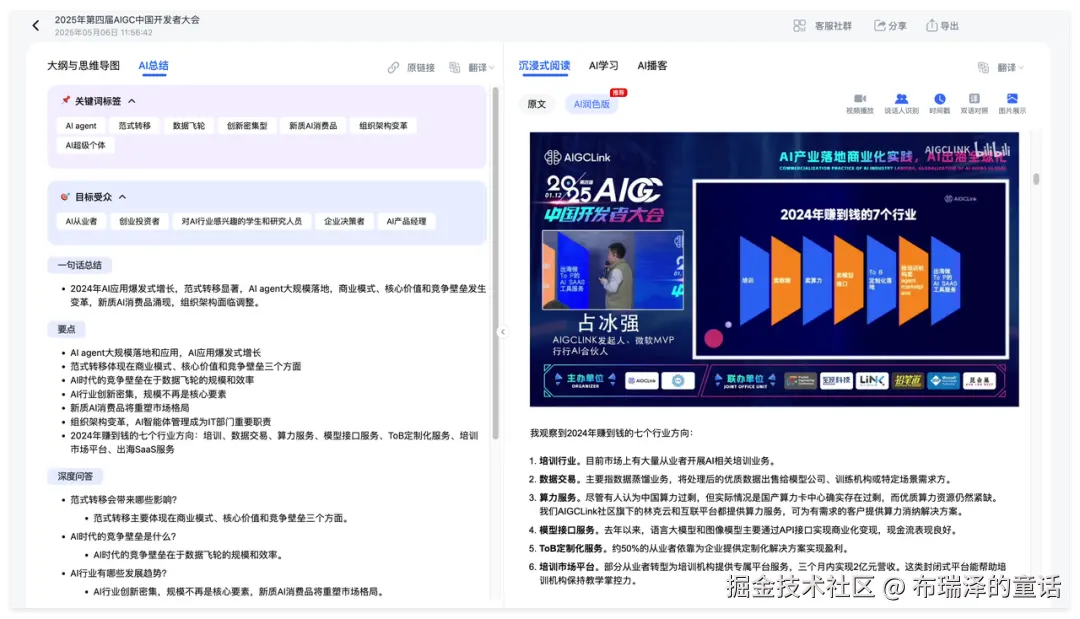Switch to the AI学习 tab
The height and width of the screenshot is (619, 1080).
tap(603, 65)
